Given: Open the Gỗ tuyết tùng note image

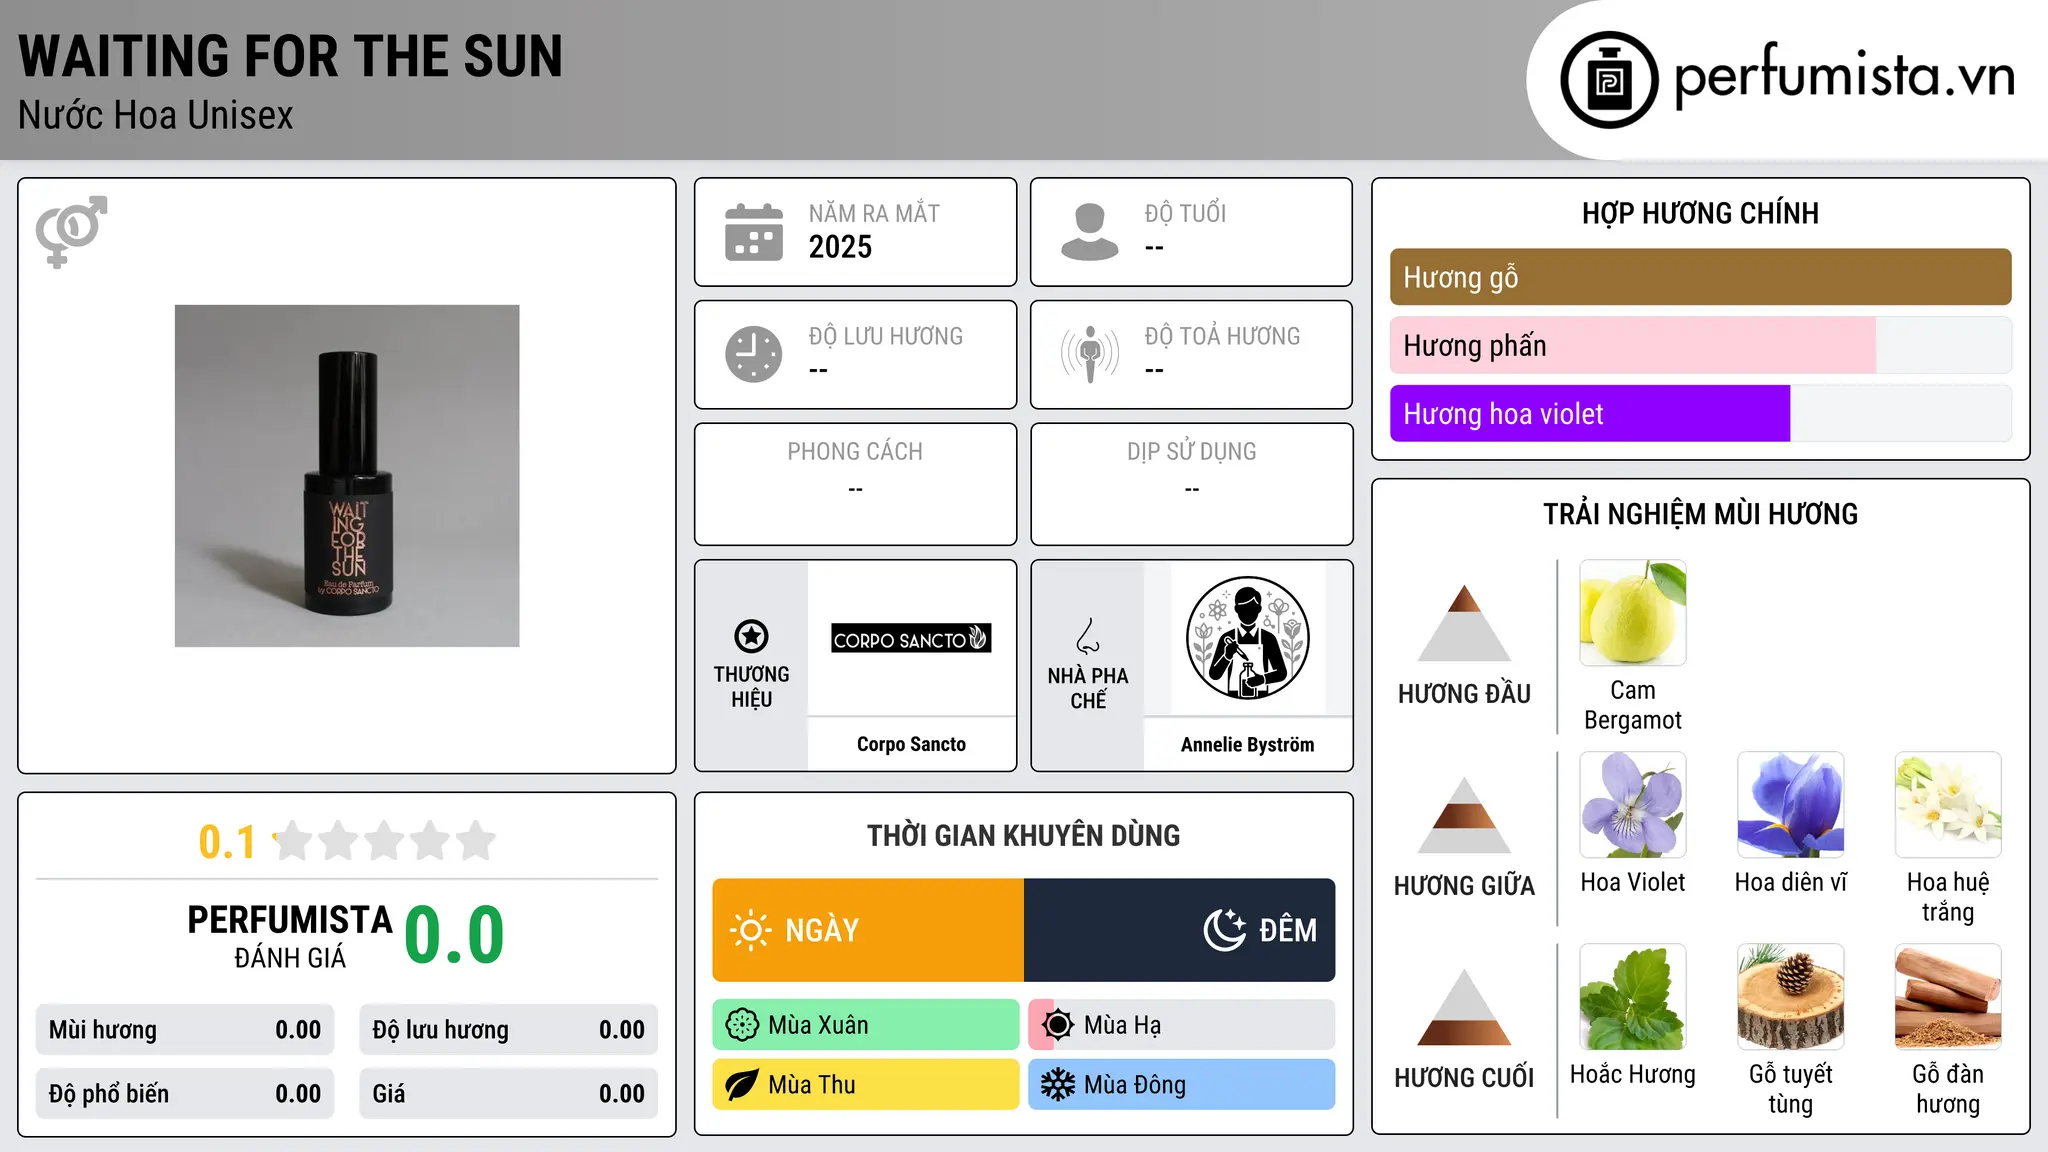Looking at the screenshot, I should [x=1790, y=997].
